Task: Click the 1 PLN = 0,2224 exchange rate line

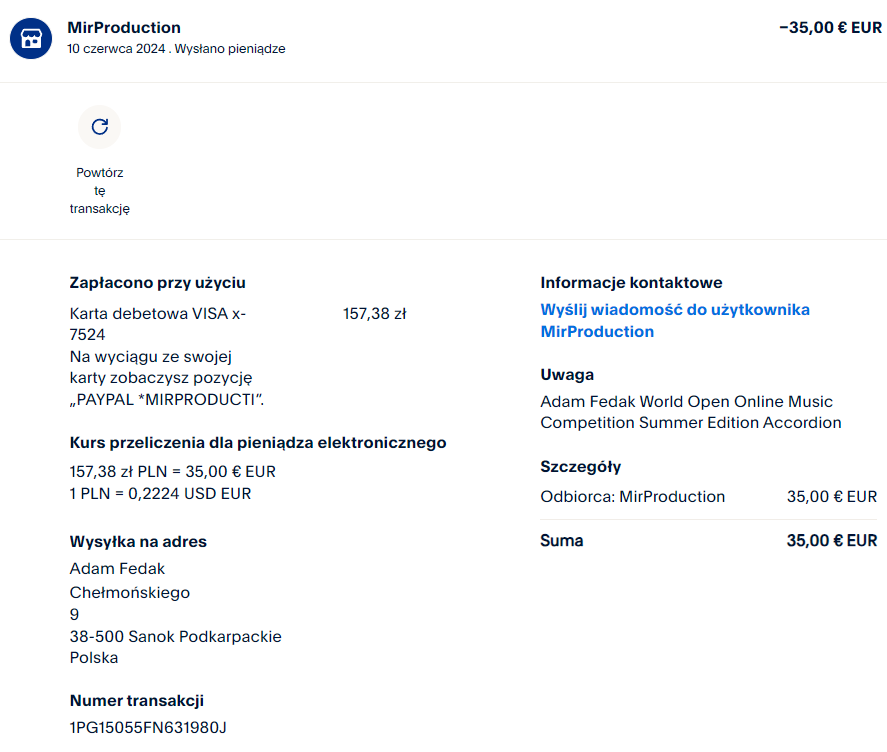Action: 160,494
